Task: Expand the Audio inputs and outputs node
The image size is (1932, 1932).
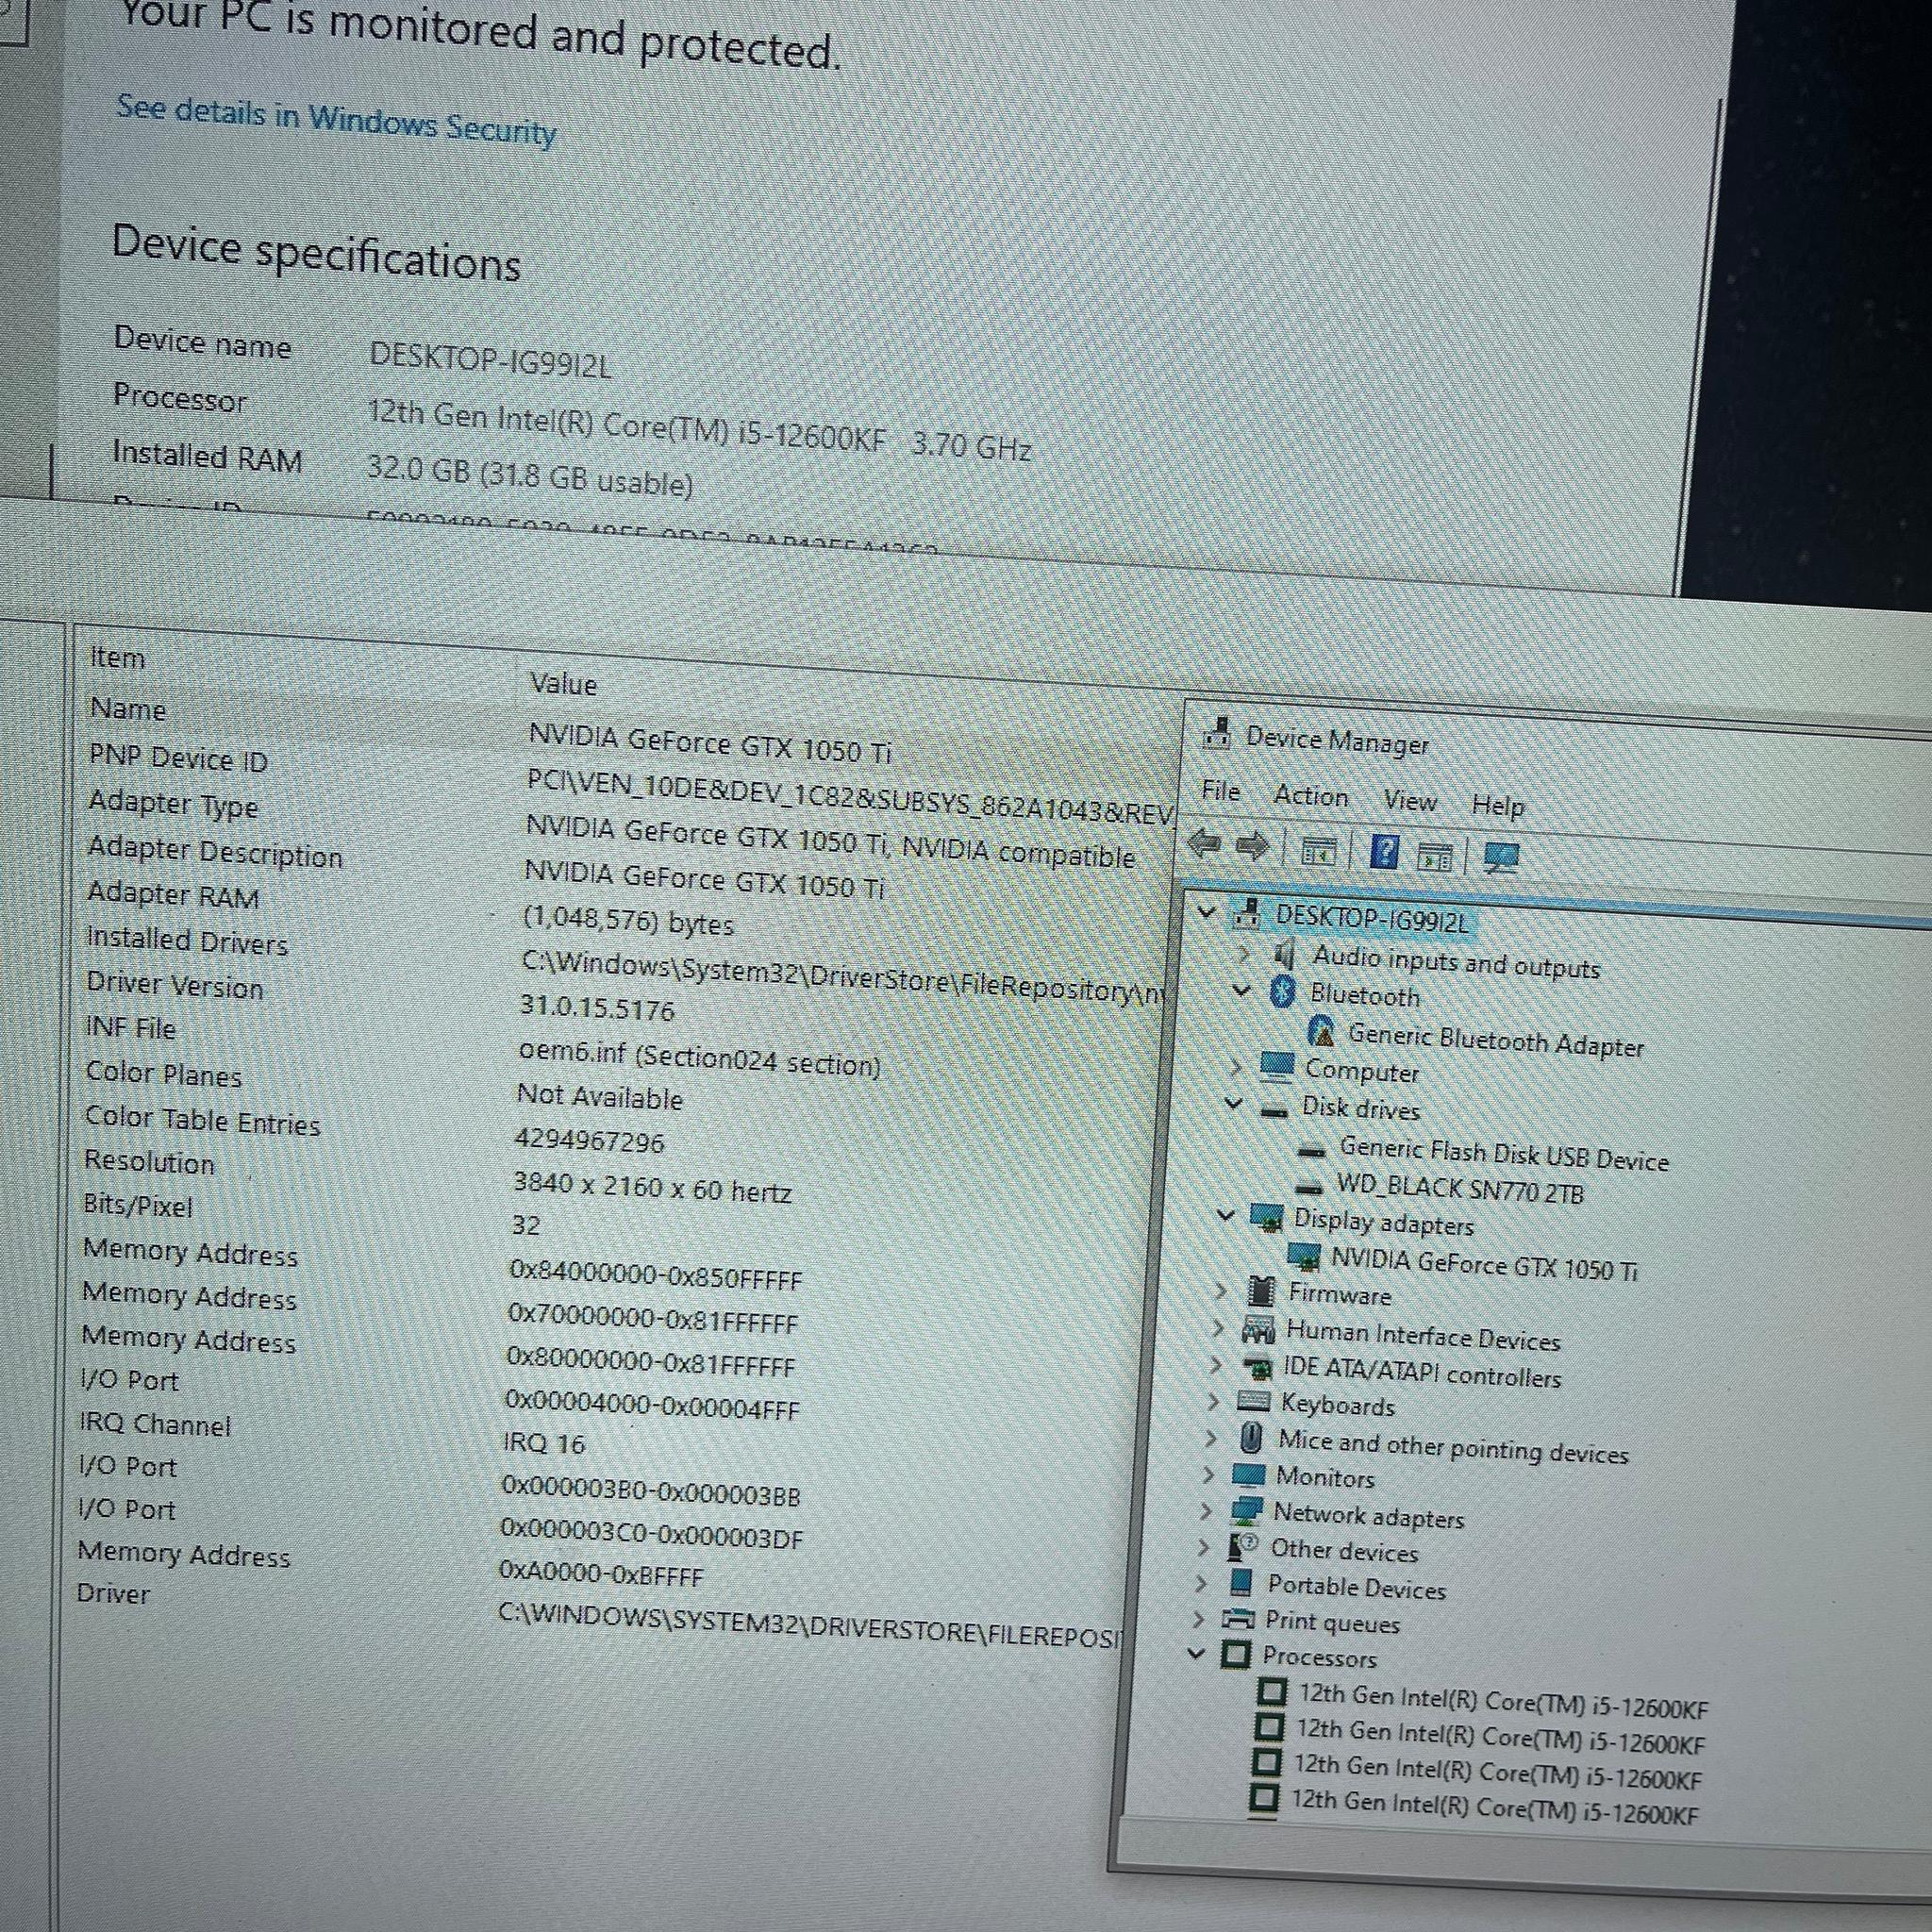Action: coord(1244,954)
